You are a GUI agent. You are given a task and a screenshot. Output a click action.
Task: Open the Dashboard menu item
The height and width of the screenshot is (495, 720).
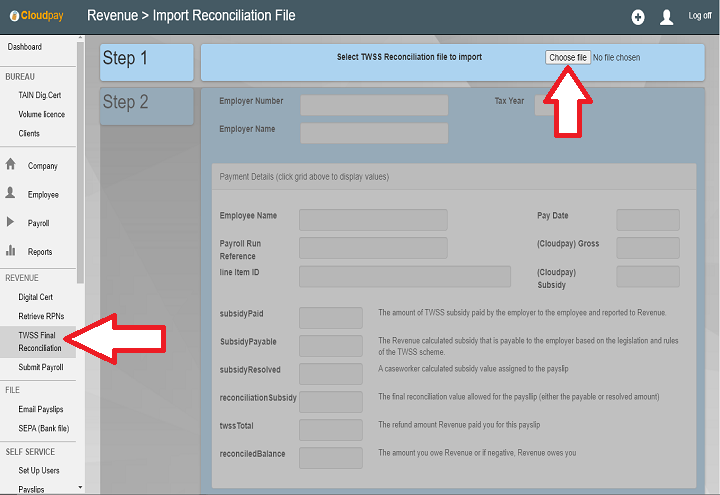tap(25, 47)
